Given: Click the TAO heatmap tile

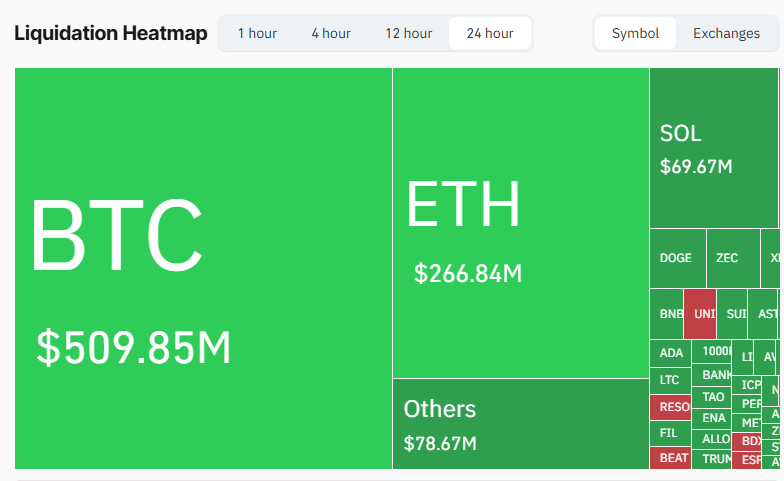Looking at the screenshot, I should click(x=713, y=397).
